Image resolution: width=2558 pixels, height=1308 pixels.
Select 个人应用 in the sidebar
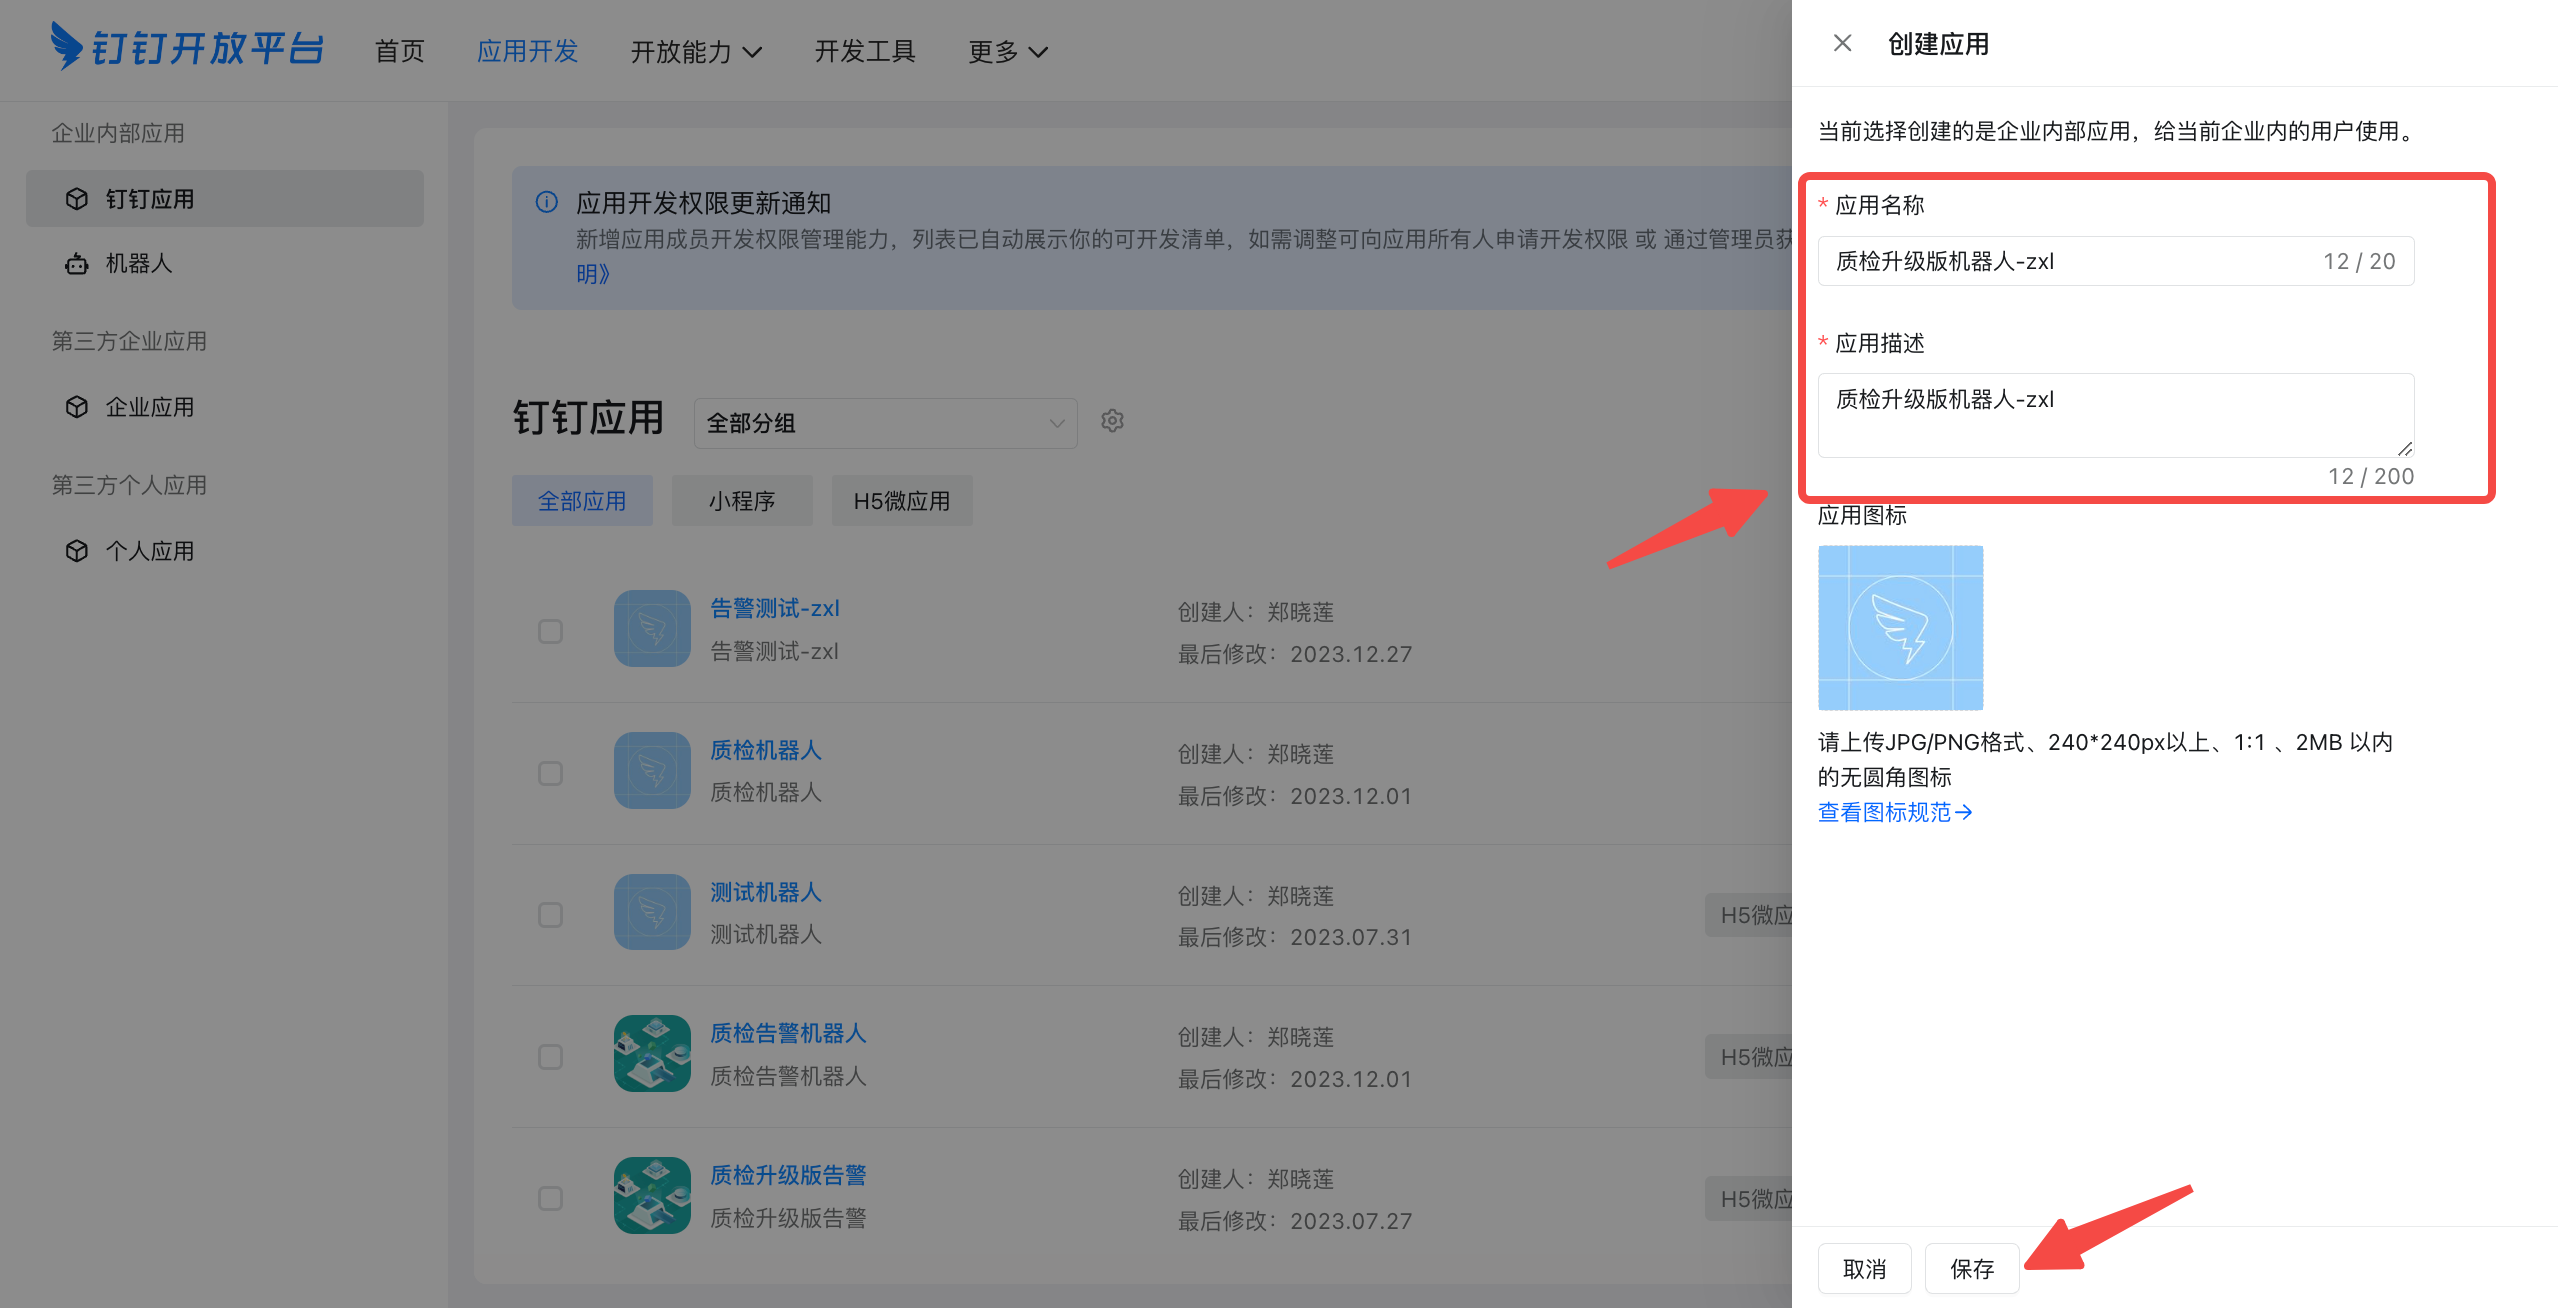point(225,551)
